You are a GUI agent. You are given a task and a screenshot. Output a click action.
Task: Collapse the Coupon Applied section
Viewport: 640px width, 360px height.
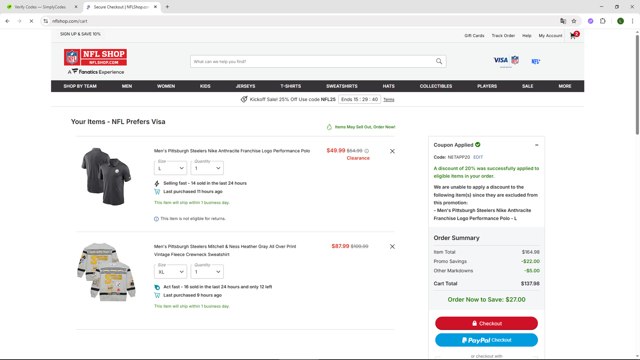coord(537,145)
